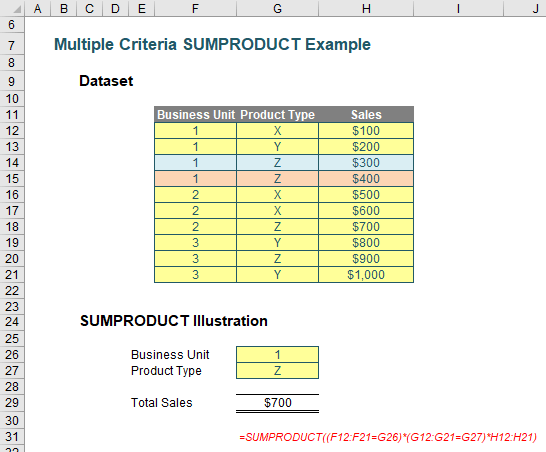Select column D header
Image resolution: width=546 pixels, height=452 pixels.
coord(116,8)
